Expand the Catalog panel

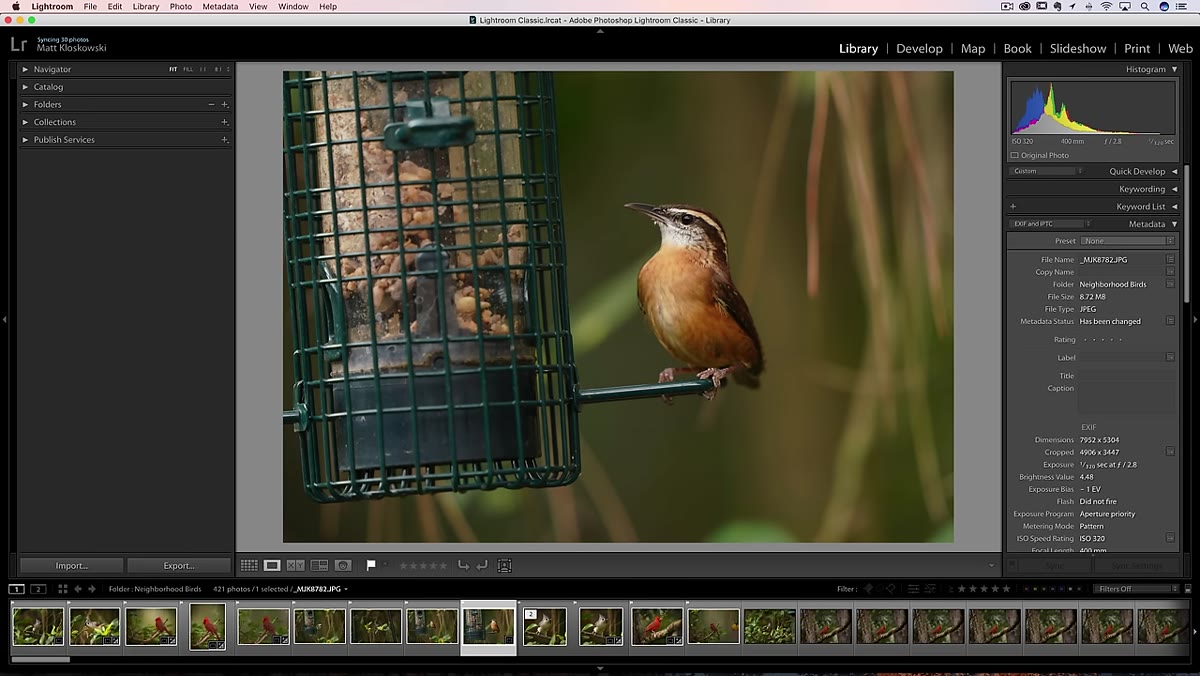point(26,87)
